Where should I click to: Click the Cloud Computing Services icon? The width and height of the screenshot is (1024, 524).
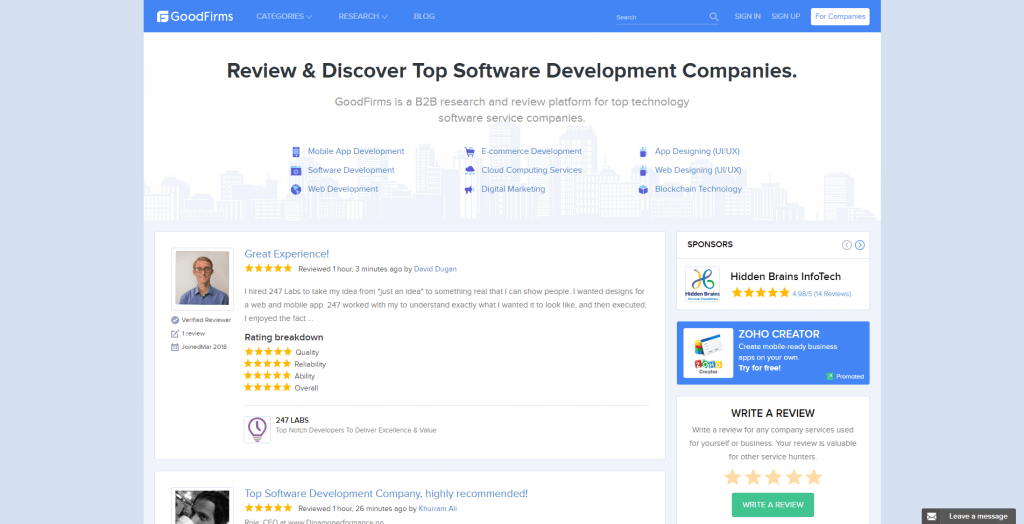[x=470, y=171]
